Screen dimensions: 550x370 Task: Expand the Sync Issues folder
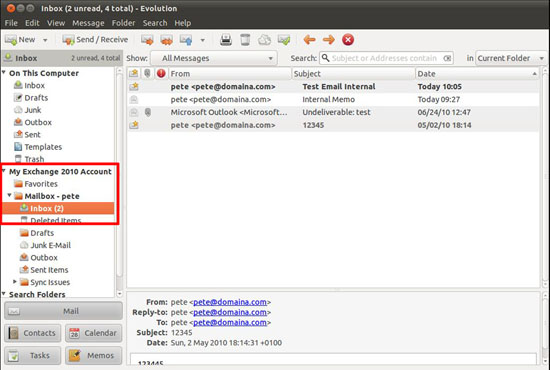pyautogui.click(x=15, y=282)
